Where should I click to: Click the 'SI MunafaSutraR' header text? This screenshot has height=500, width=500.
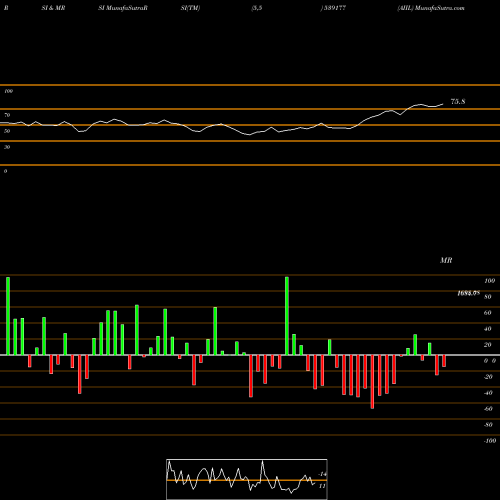pyautogui.click(x=123, y=8)
